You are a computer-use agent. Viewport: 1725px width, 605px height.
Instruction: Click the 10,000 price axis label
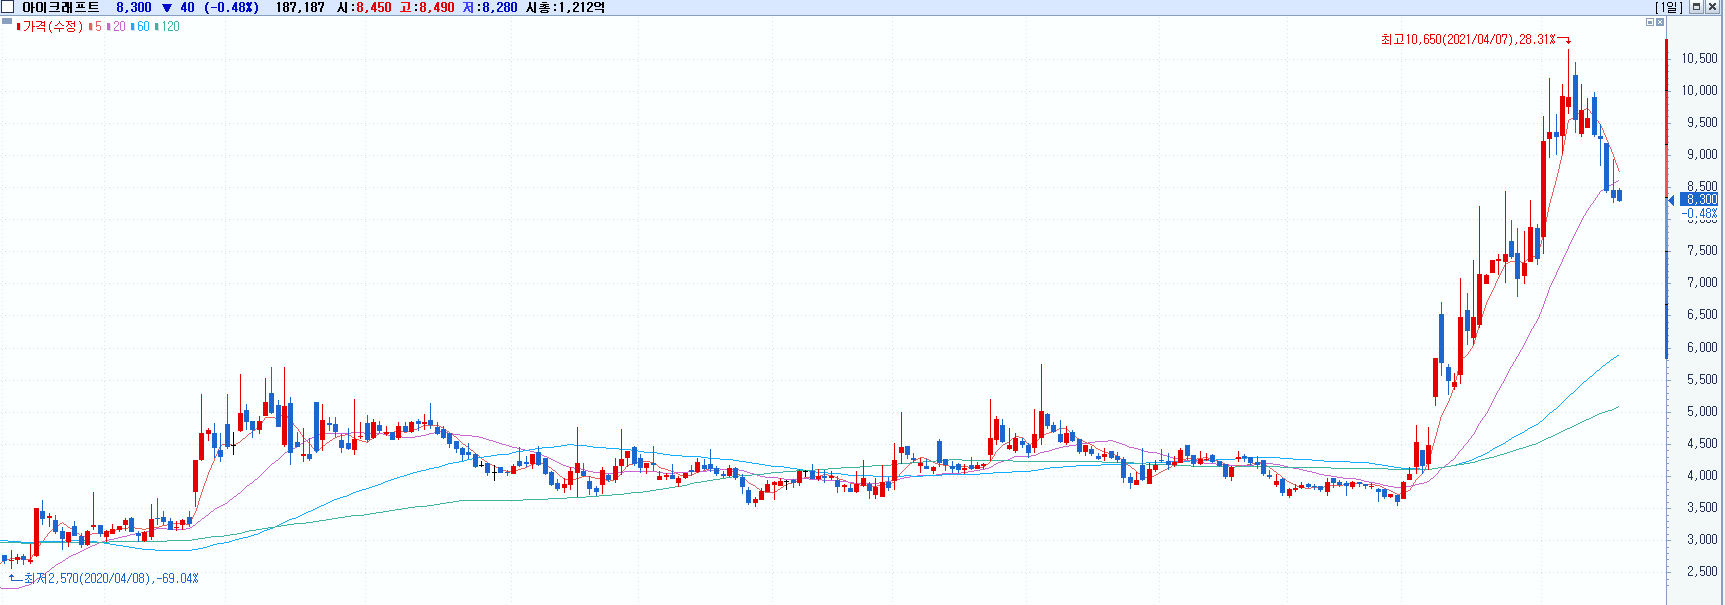(x=1699, y=90)
